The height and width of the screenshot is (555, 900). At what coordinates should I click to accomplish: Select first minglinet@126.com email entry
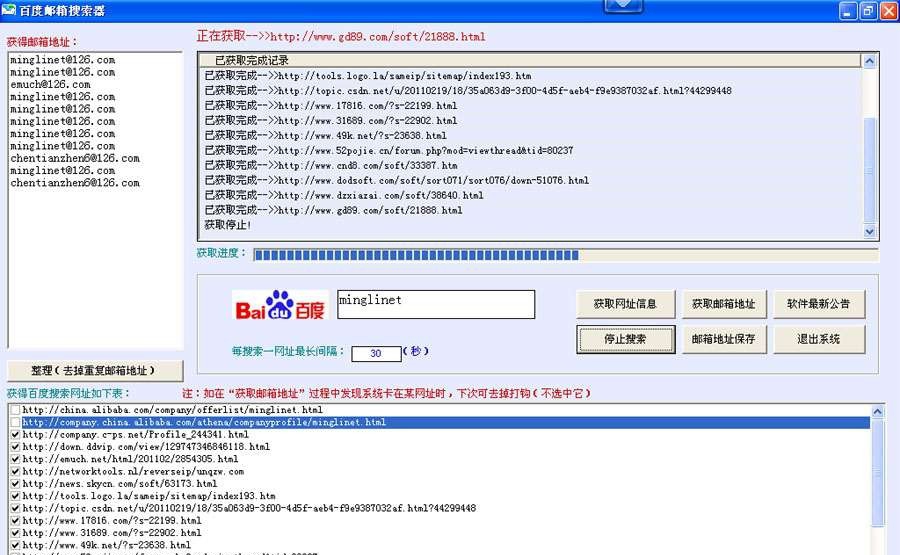[x=63, y=60]
